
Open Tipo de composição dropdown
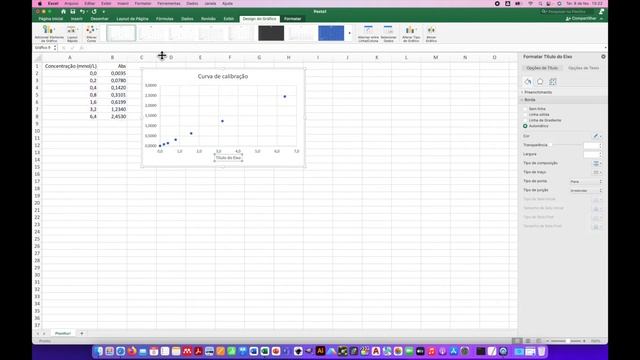tap(598, 163)
